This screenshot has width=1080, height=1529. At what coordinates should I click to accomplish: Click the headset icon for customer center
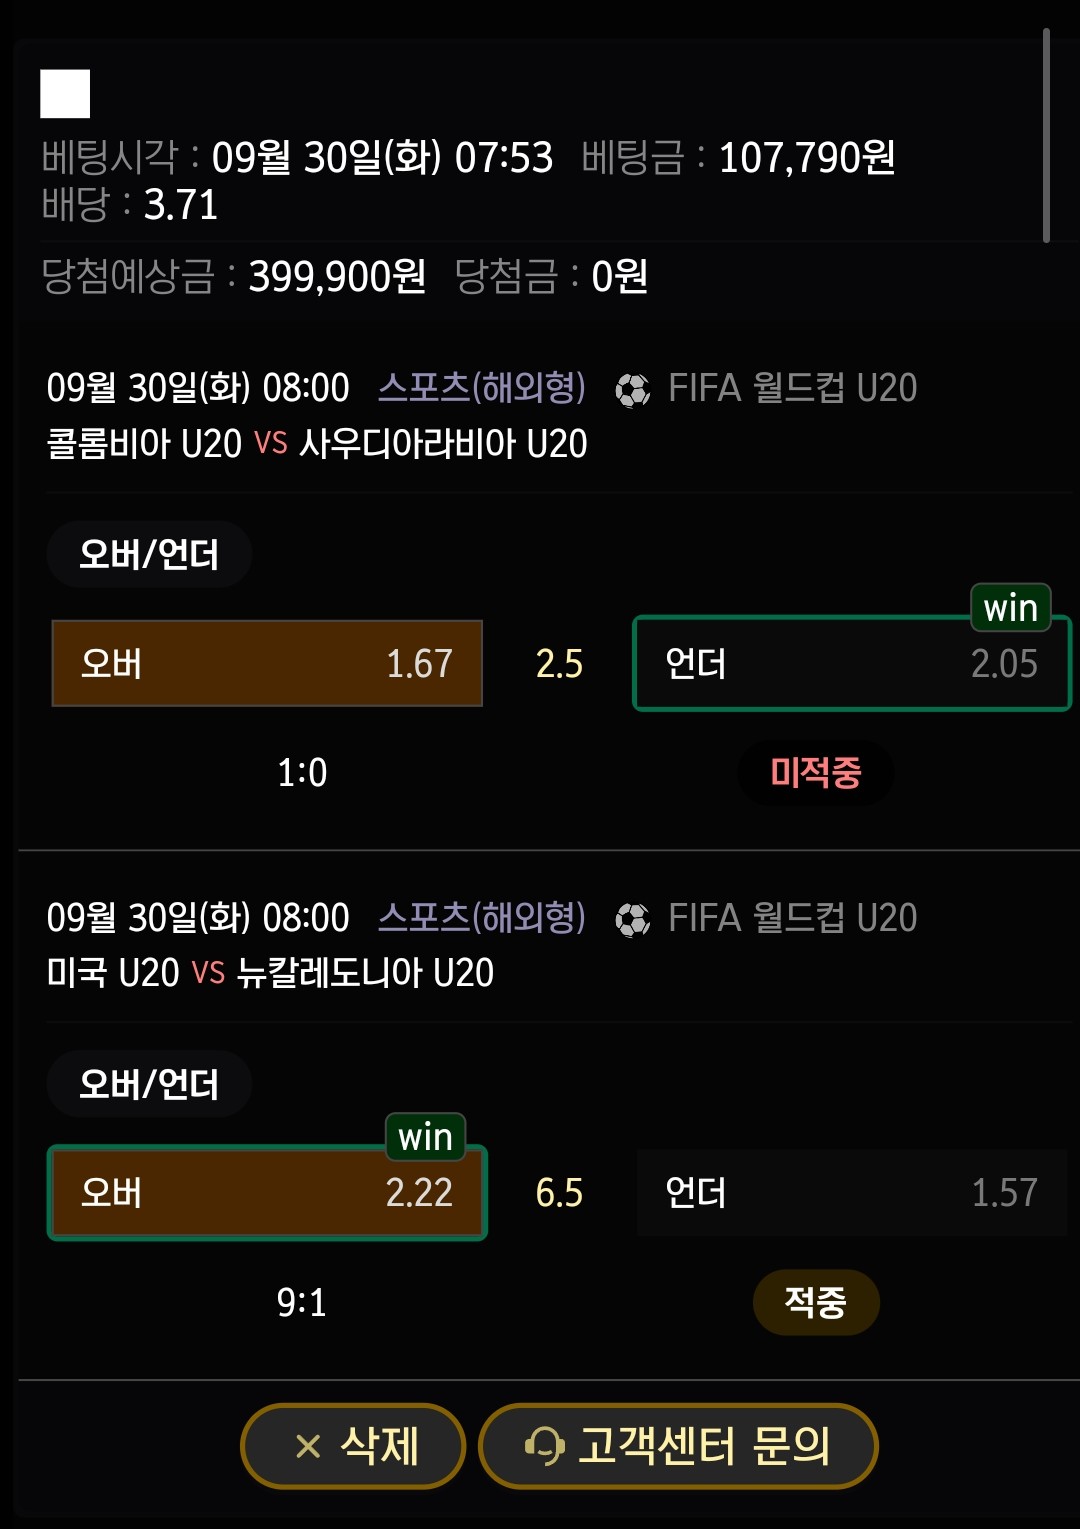(x=544, y=1446)
